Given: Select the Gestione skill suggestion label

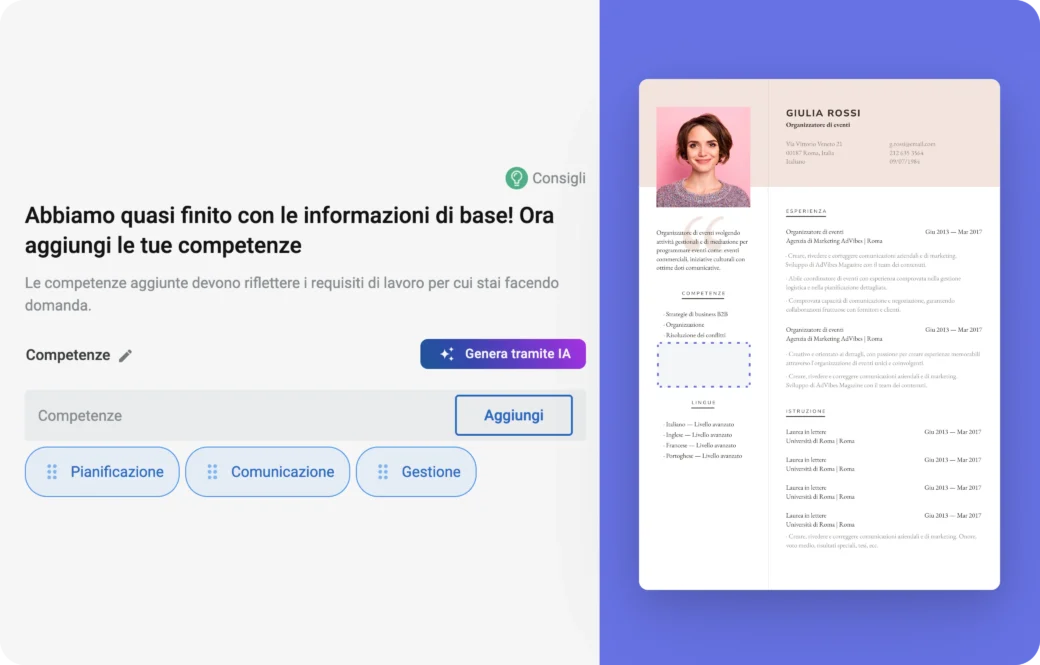Looking at the screenshot, I should point(431,472).
